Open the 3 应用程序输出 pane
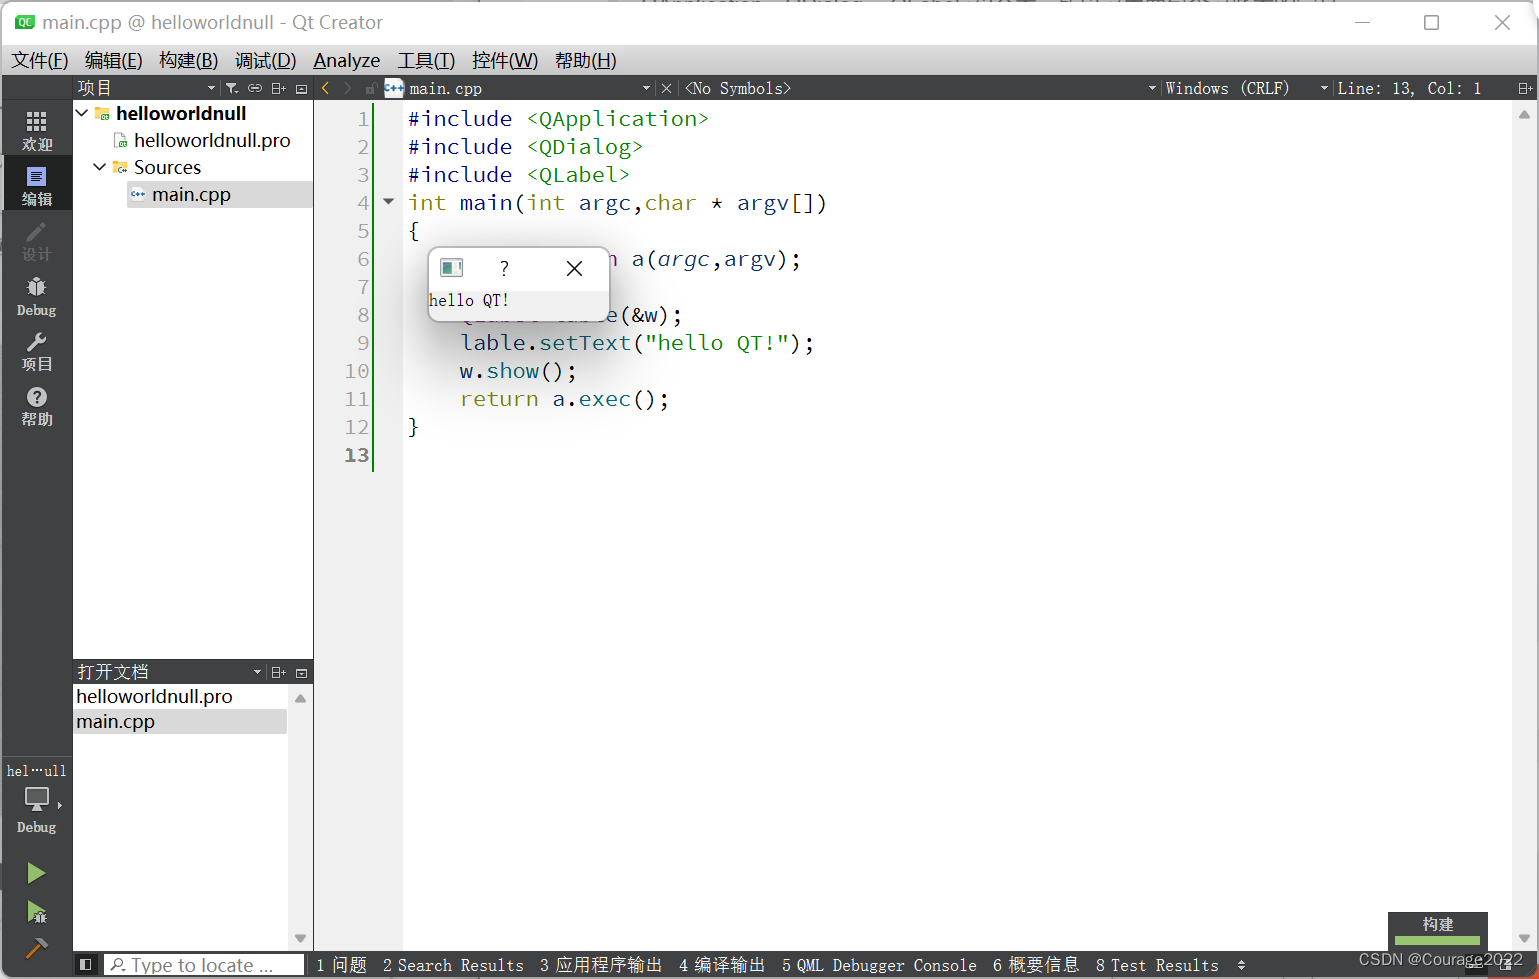The width and height of the screenshot is (1539, 979). (601, 965)
